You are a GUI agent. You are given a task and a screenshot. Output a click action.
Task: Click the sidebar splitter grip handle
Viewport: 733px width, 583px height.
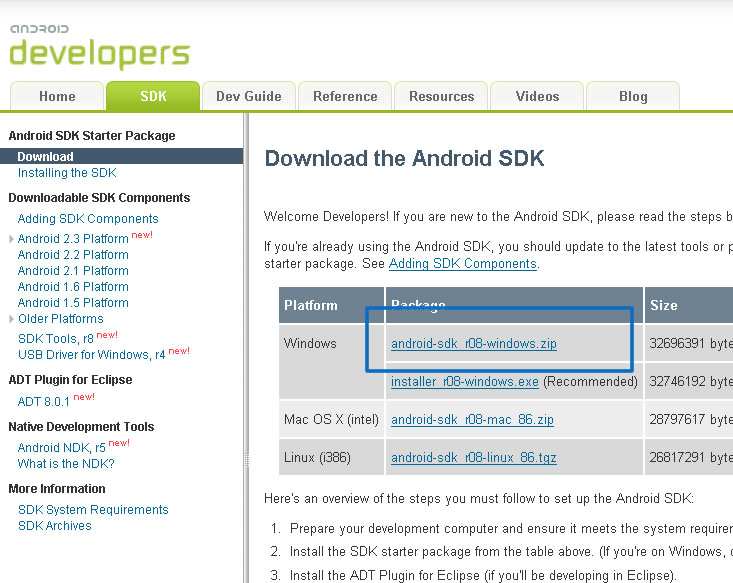pyautogui.click(x=246, y=460)
